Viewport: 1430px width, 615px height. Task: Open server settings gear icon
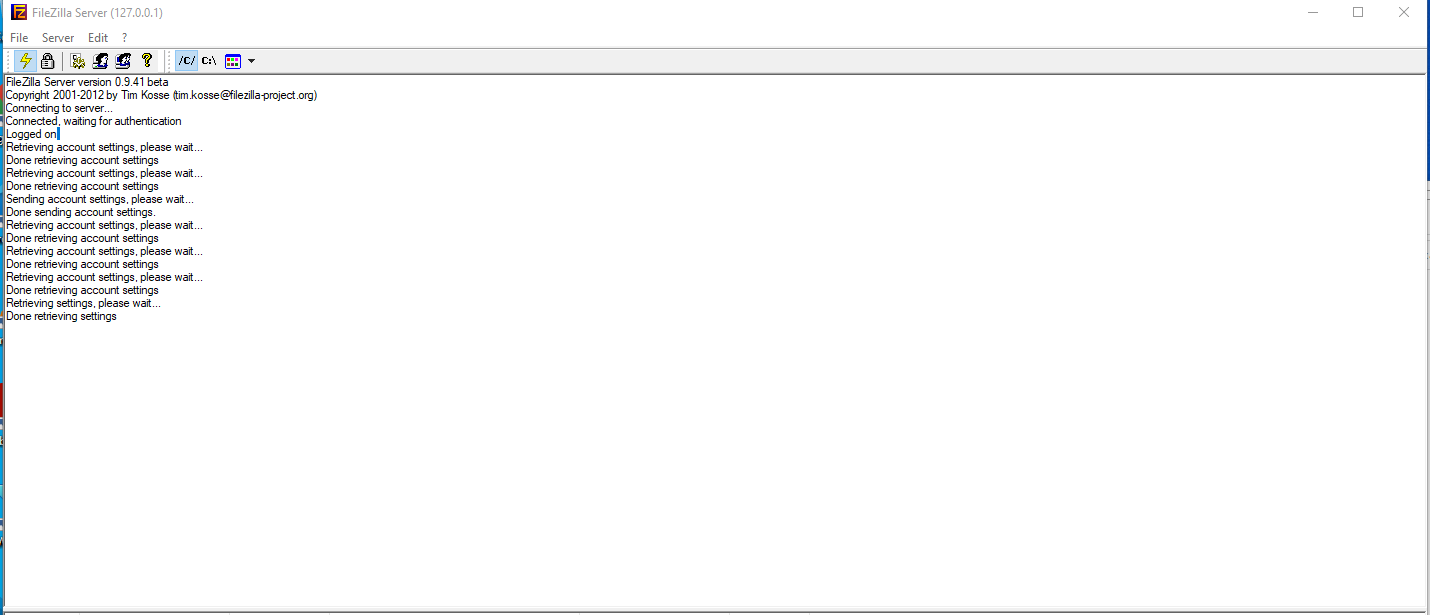click(x=78, y=61)
